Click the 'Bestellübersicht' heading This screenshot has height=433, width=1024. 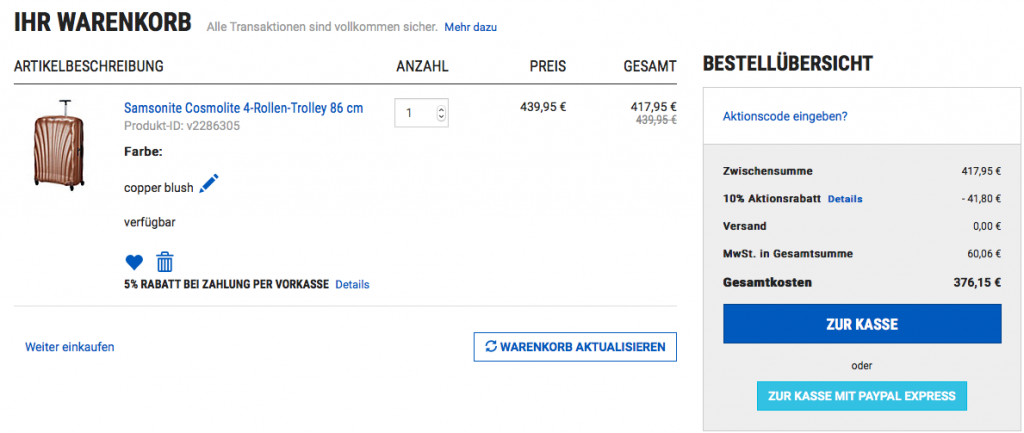click(x=788, y=65)
